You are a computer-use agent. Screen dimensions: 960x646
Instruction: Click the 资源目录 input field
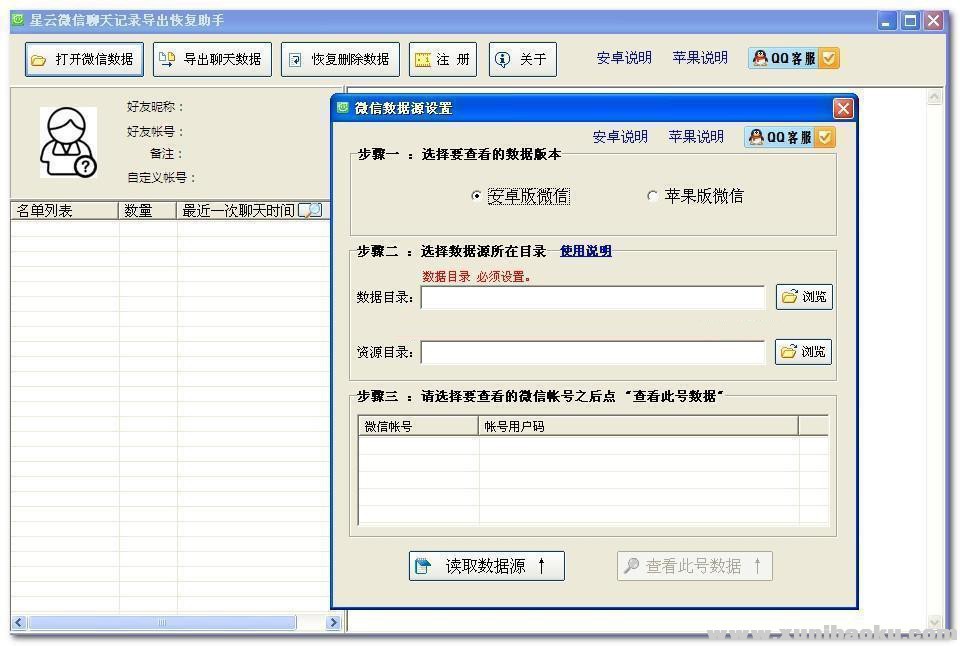(592, 352)
